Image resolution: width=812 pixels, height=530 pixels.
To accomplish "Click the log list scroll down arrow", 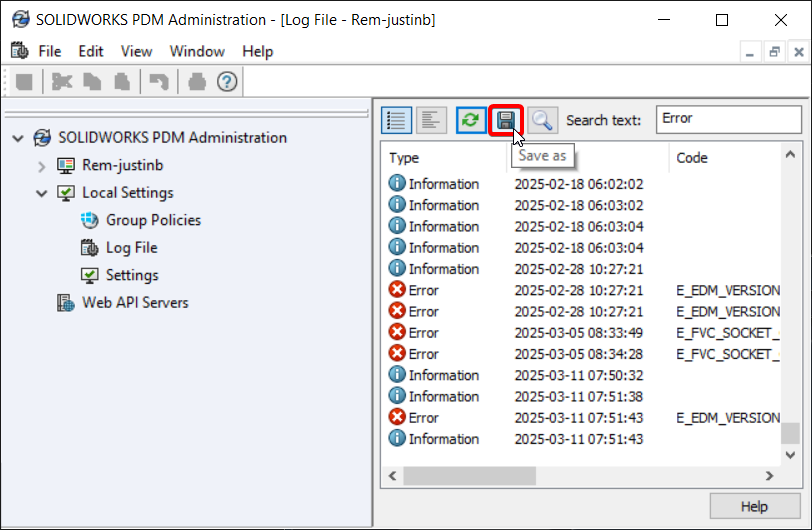I will tap(790, 455).
